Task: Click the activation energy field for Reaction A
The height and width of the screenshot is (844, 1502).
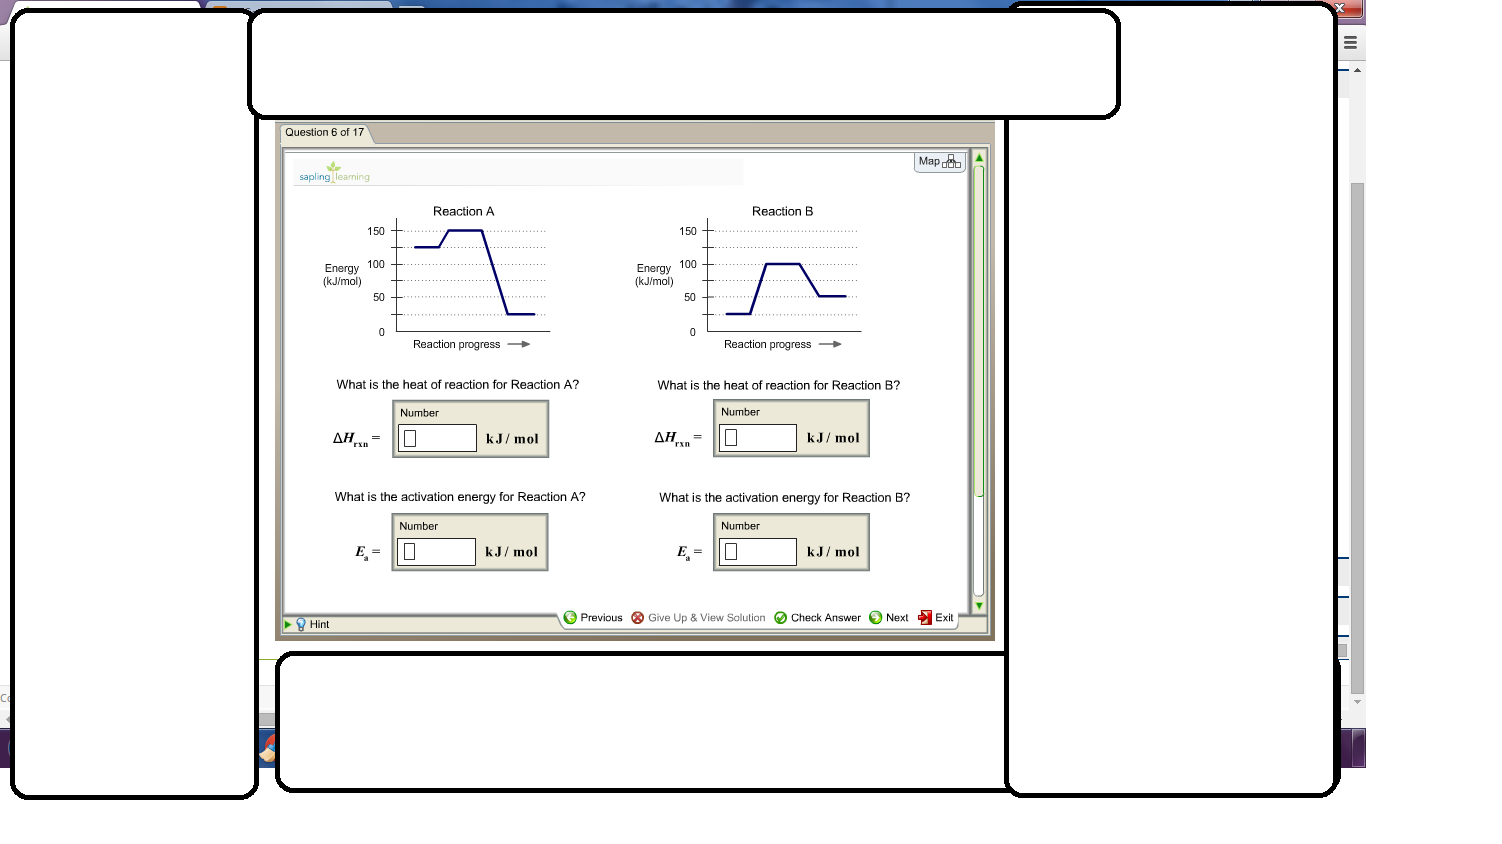Action: (436, 552)
